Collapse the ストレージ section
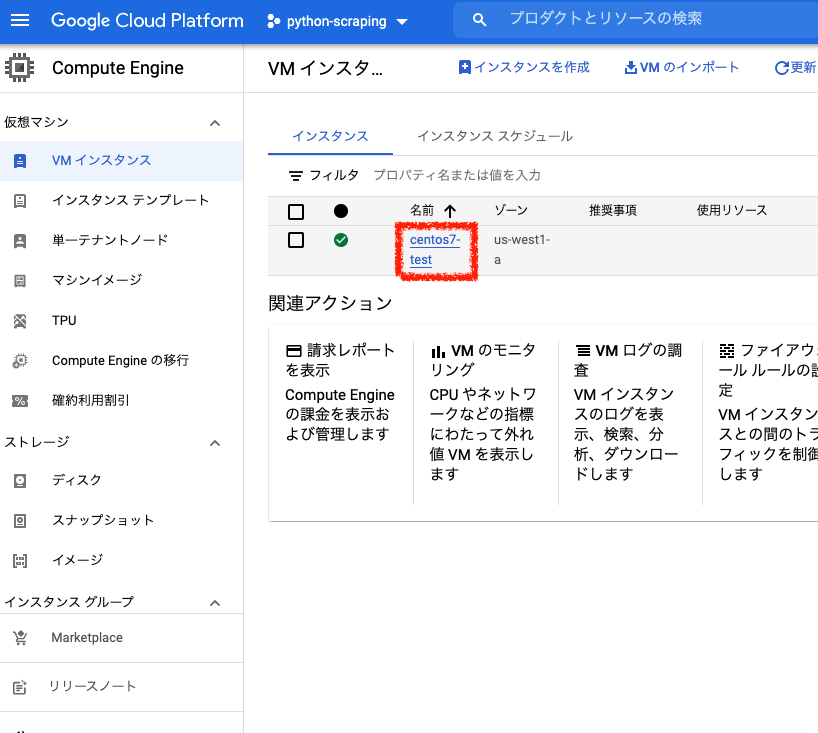The height and width of the screenshot is (733, 818). pyautogui.click(x=214, y=443)
